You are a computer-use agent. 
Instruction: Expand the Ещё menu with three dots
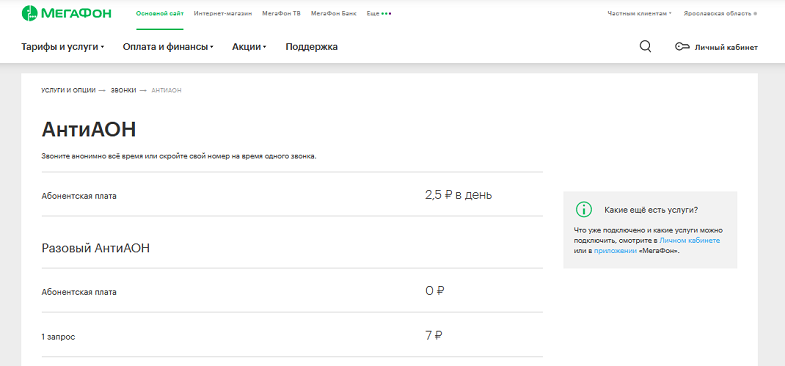pyautogui.click(x=379, y=14)
